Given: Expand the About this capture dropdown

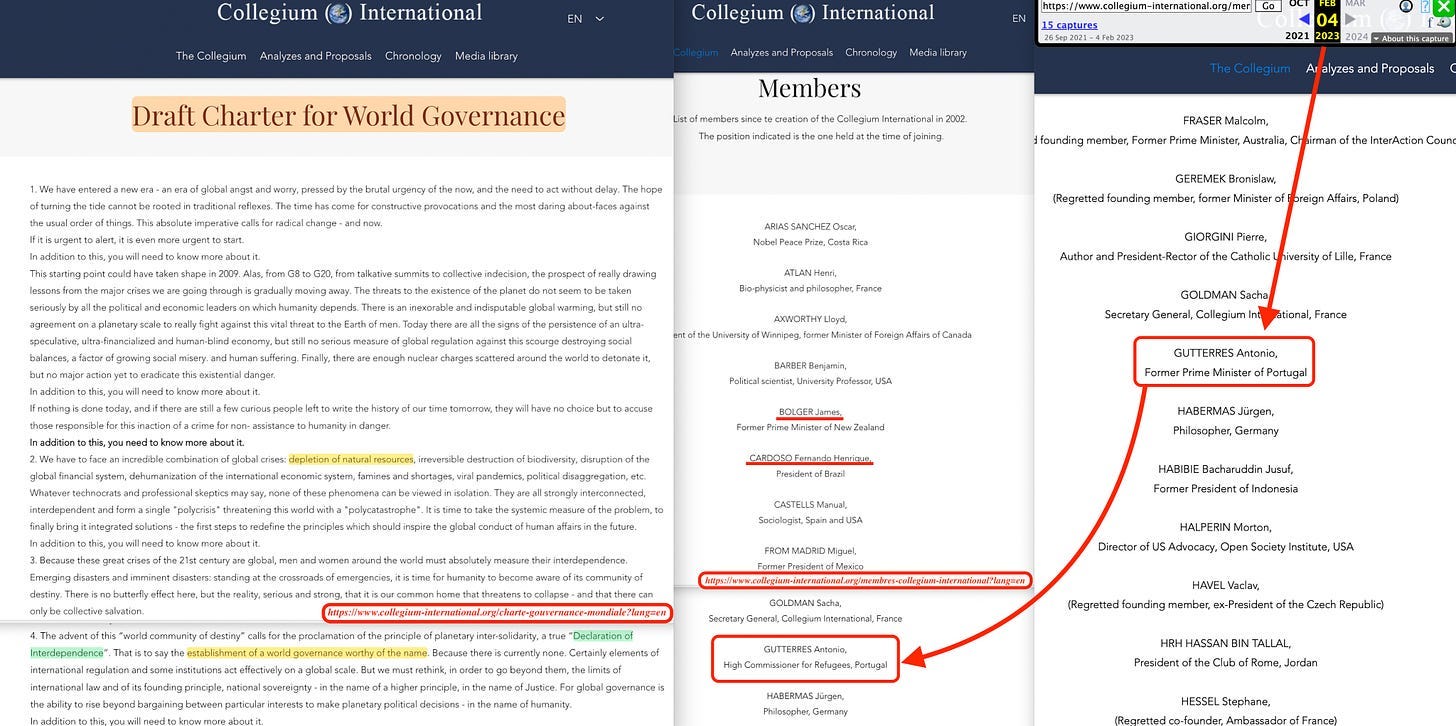Looking at the screenshot, I should 1411,38.
